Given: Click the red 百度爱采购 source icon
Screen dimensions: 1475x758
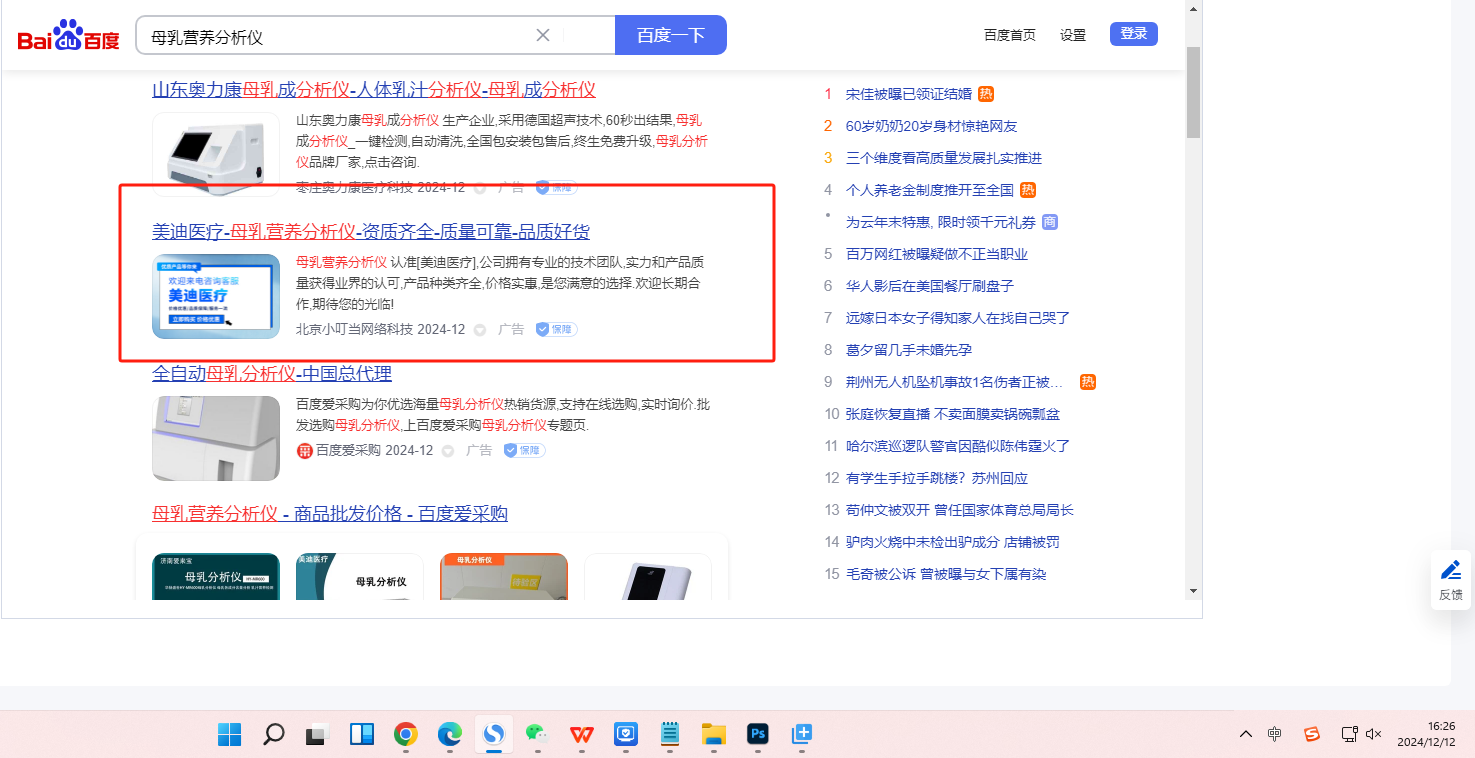Looking at the screenshot, I should (x=305, y=451).
